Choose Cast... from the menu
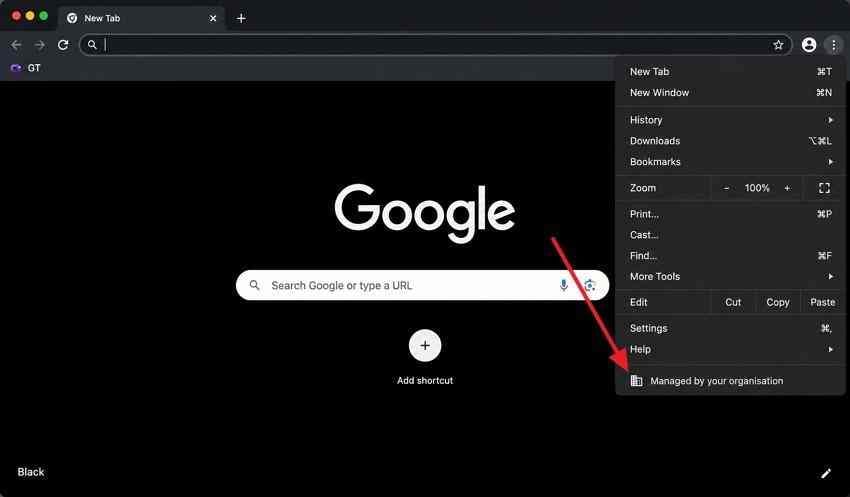 pos(730,235)
